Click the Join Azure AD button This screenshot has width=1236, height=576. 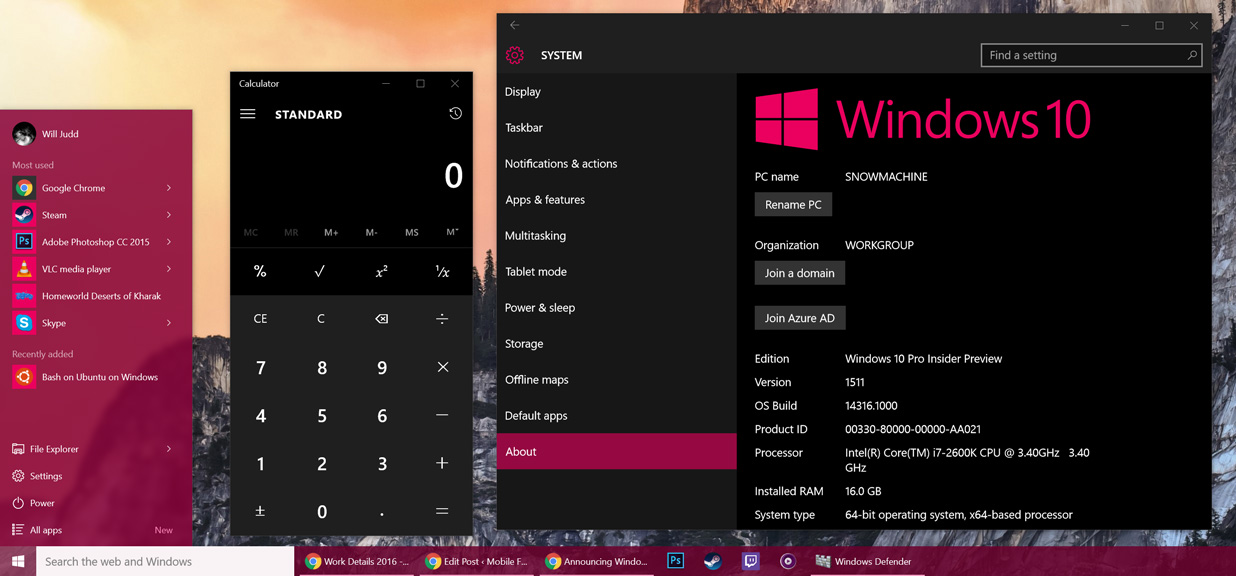point(799,318)
